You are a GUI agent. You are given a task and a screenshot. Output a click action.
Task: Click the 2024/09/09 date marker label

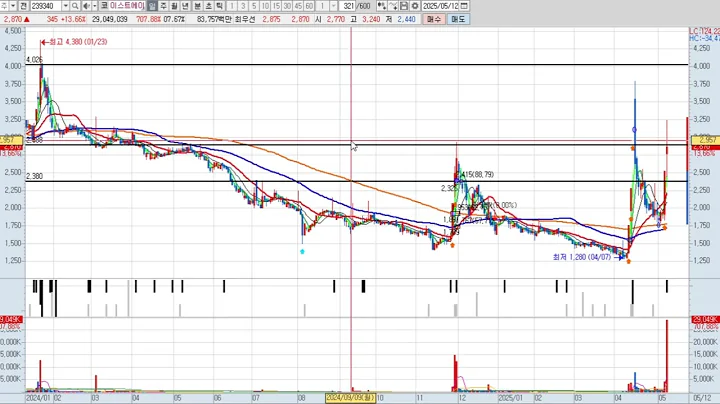(x=350, y=398)
